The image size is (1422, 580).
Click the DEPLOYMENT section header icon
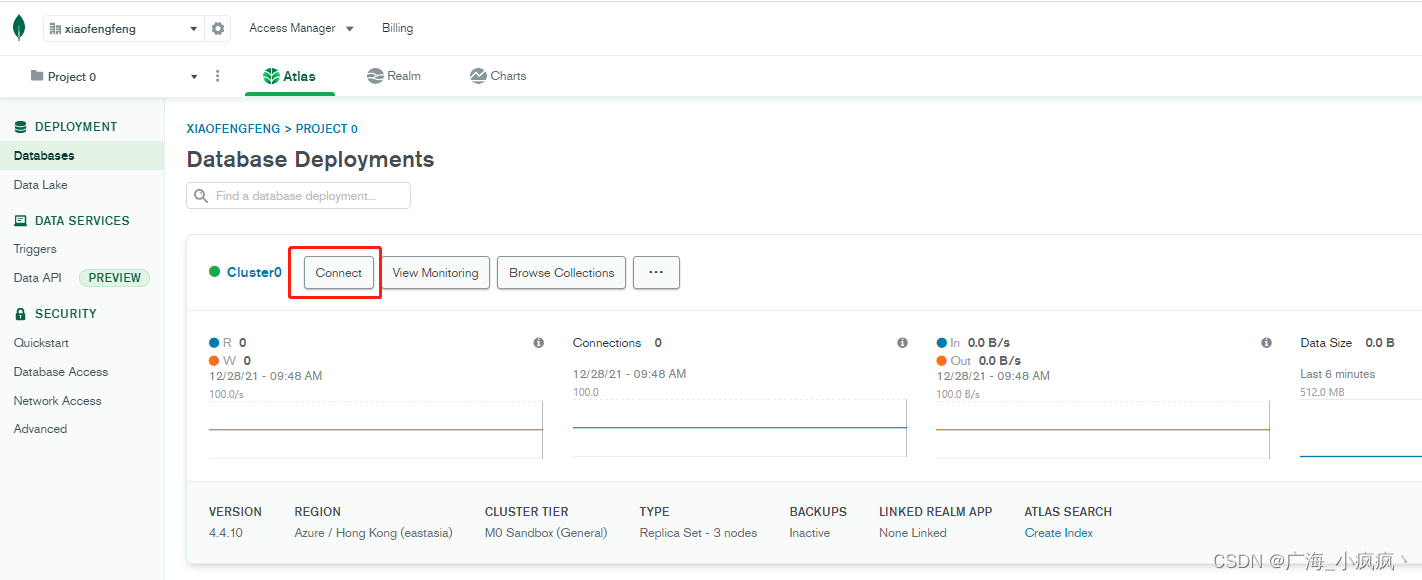pyautogui.click(x=21, y=127)
